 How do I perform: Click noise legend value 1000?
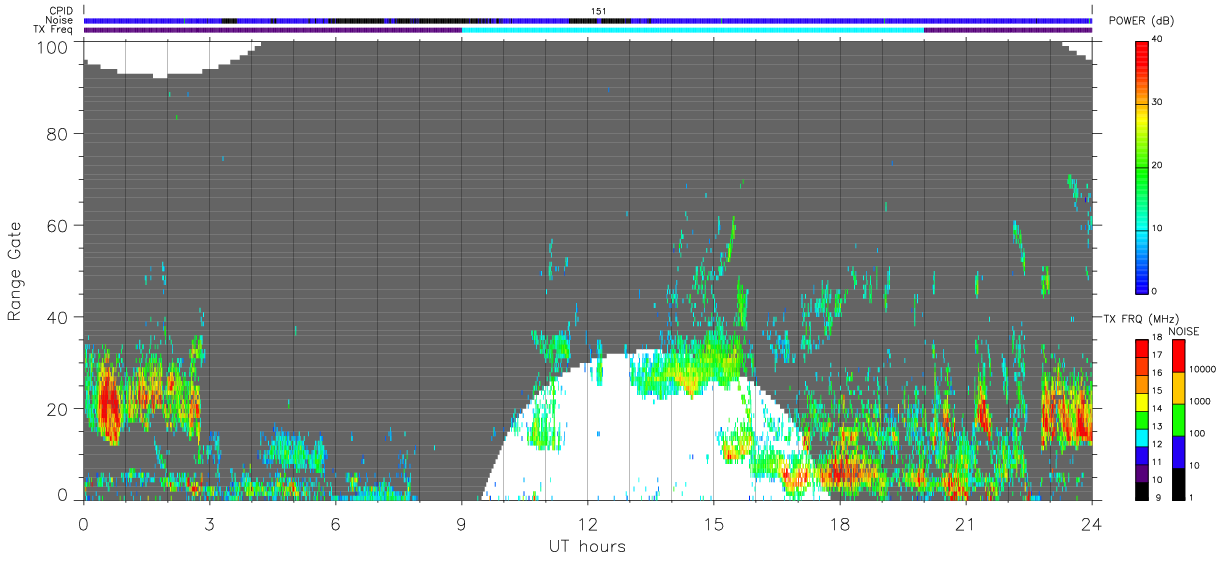coord(1199,402)
